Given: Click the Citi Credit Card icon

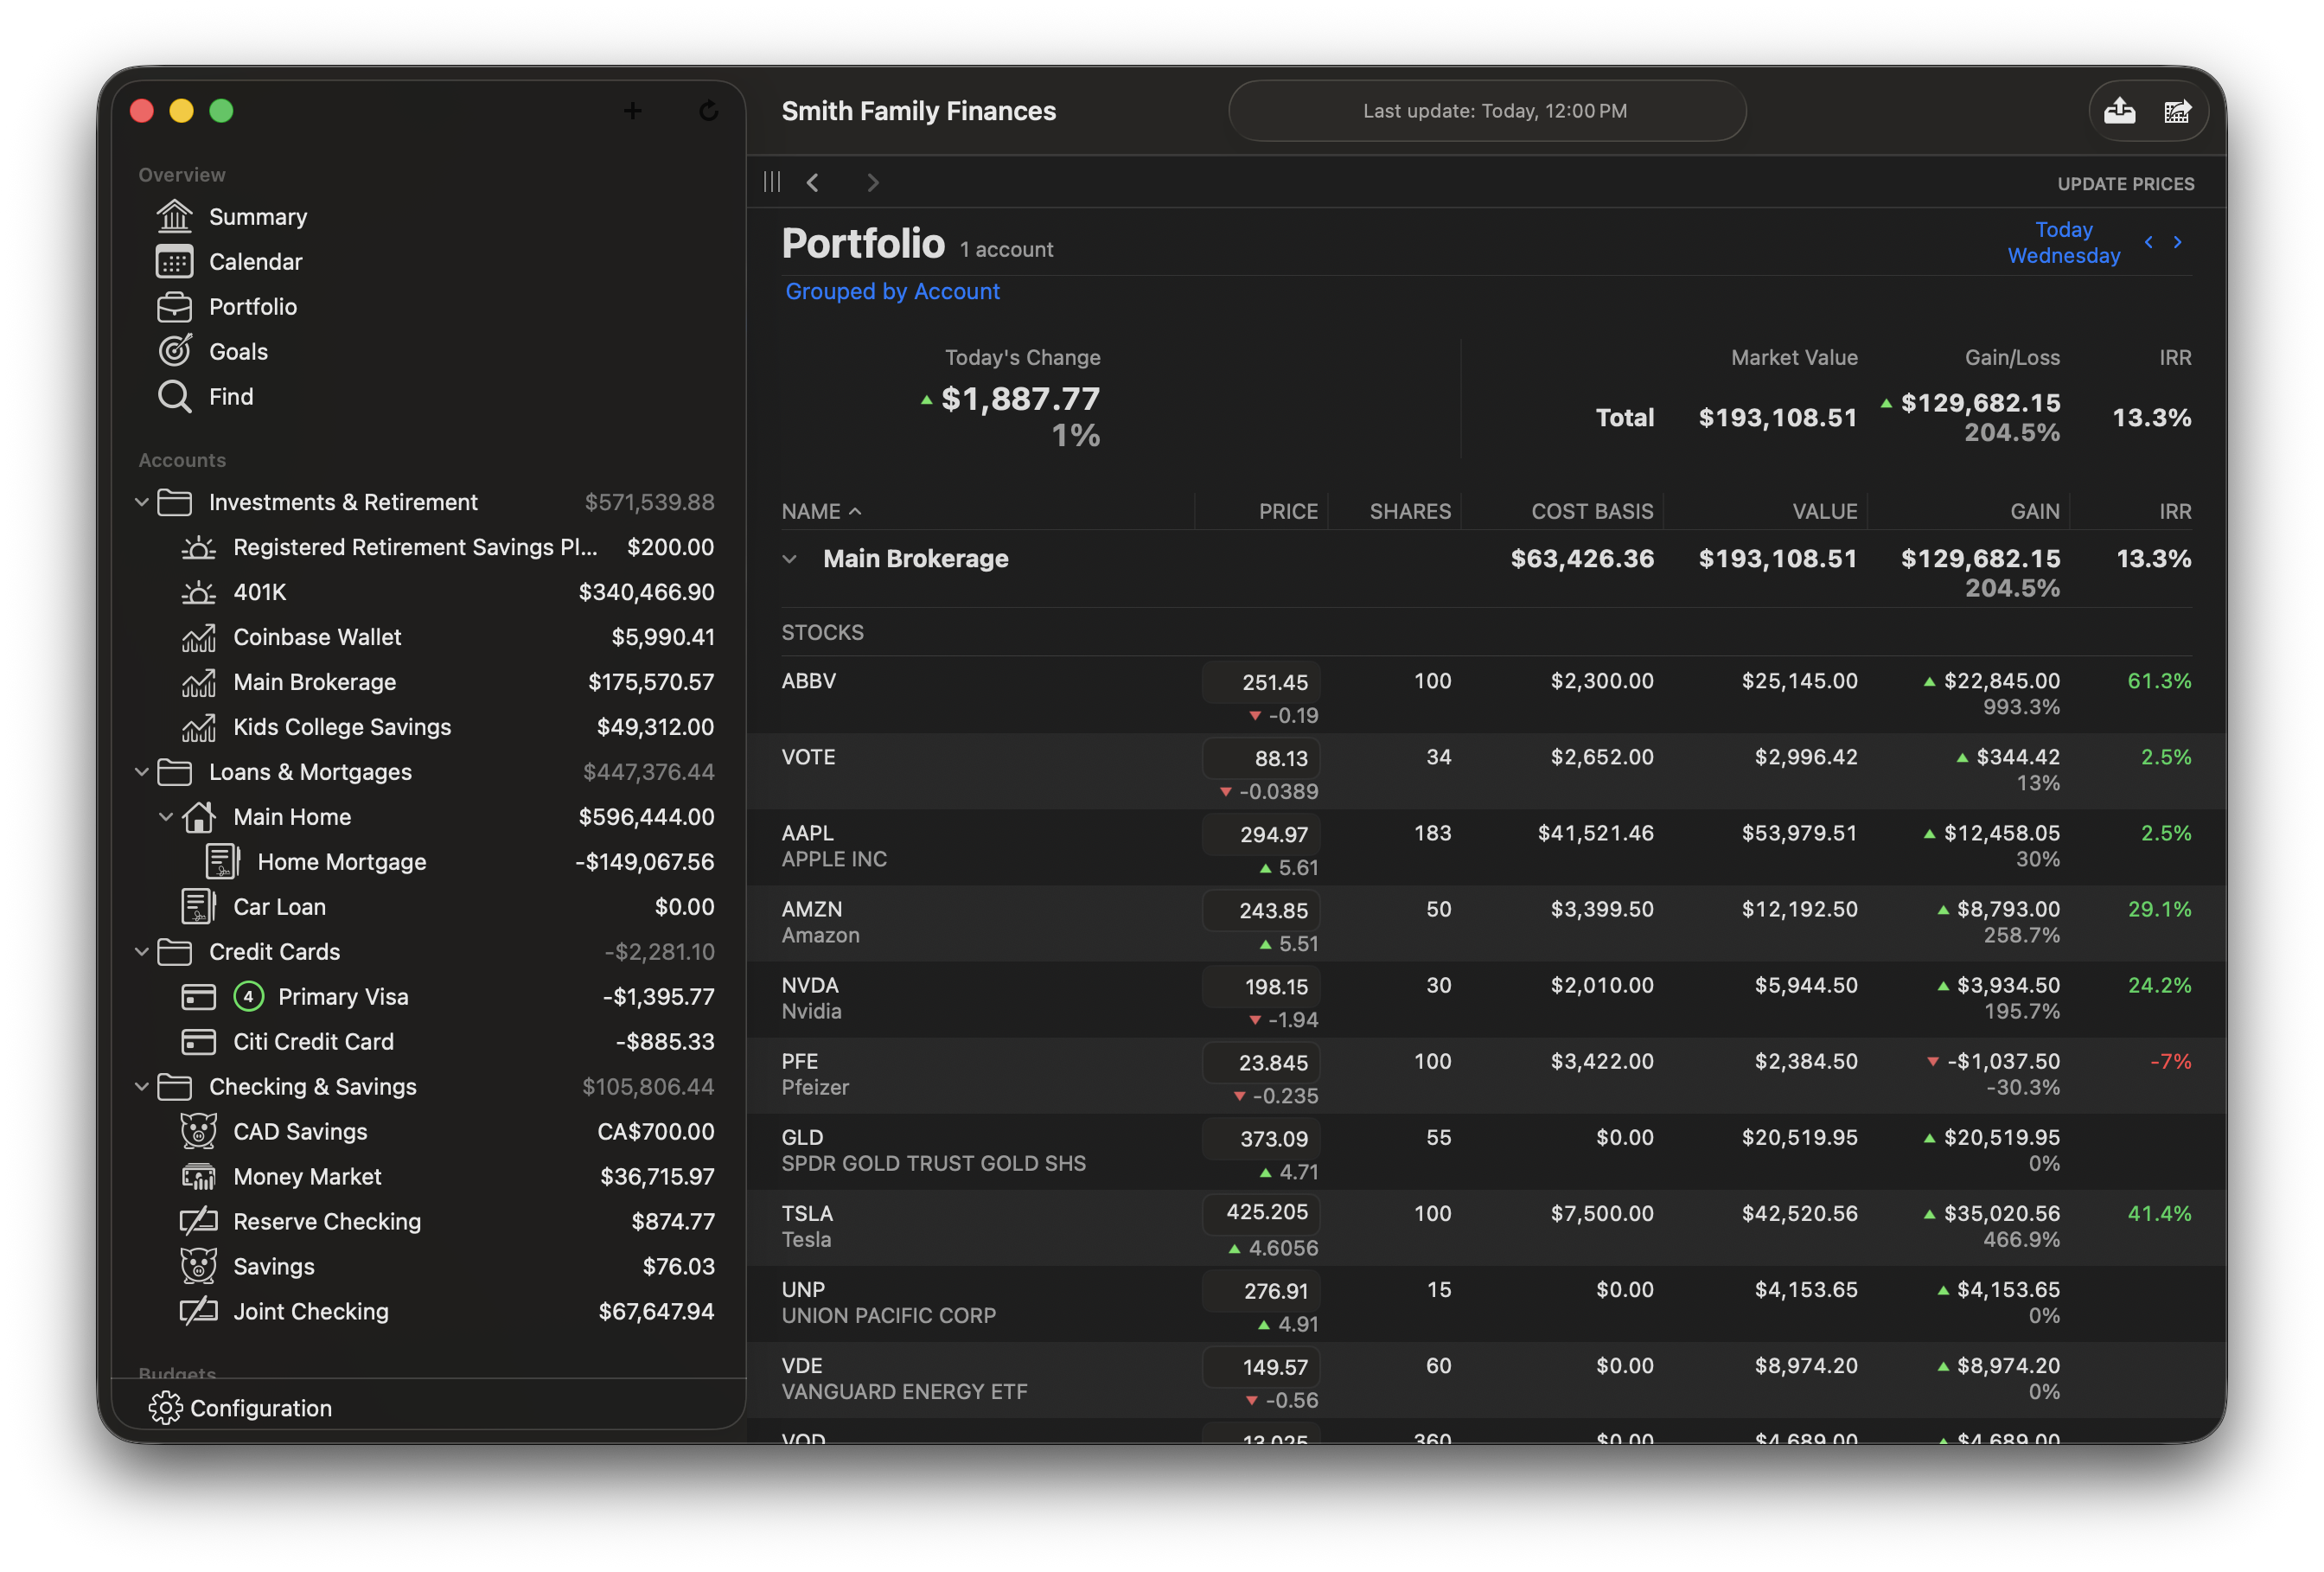Looking at the screenshot, I should tap(198, 1041).
